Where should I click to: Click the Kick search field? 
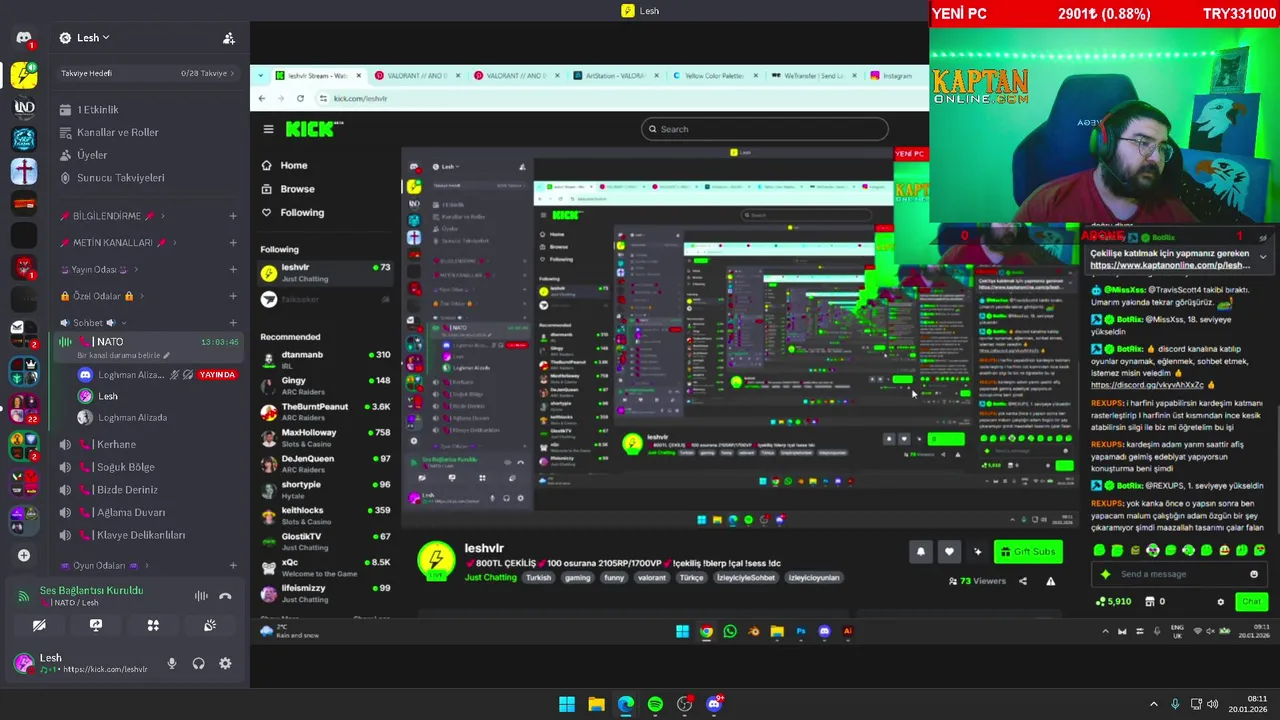coord(765,129)
